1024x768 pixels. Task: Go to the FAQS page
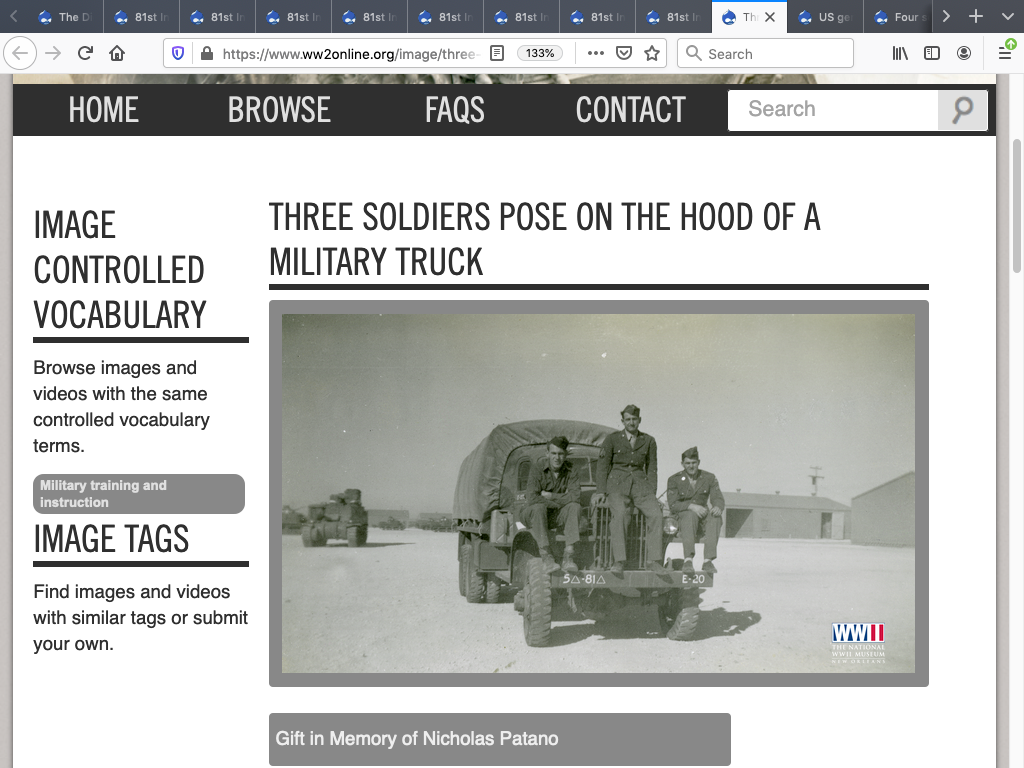(x=454, y=110)
